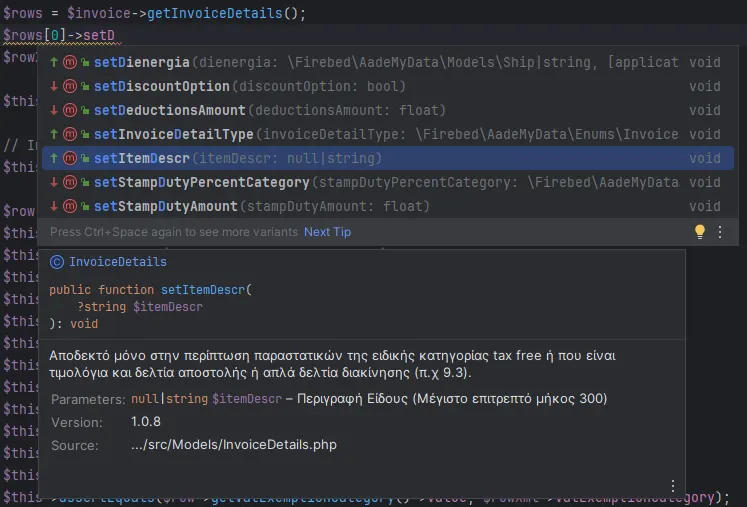The height and width of the screenshot is (507, 747).
Task: Click the lightbulb icon in completion popup footer
Action: tap(700, 231)
